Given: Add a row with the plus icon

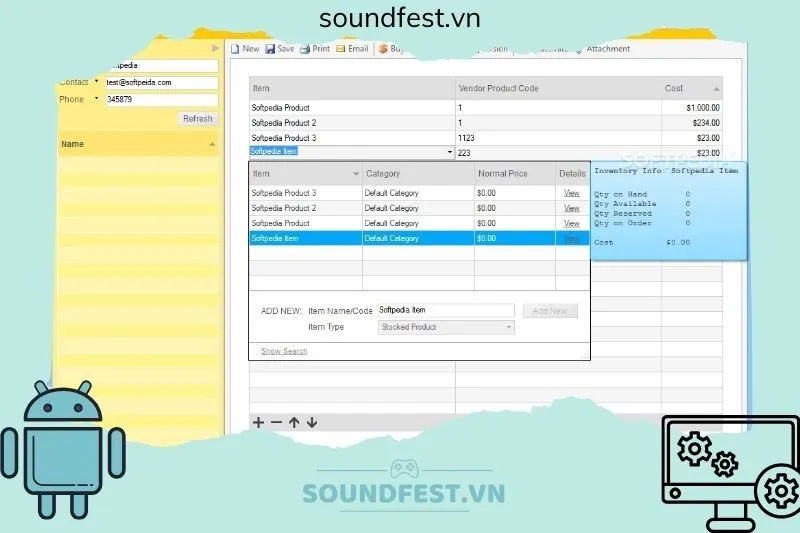Looking at the screenshot, I should pos(259,422).
